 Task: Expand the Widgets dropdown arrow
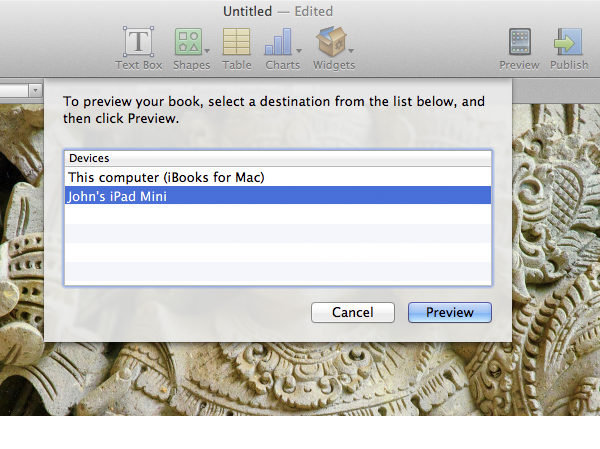(x=351, y=51)
